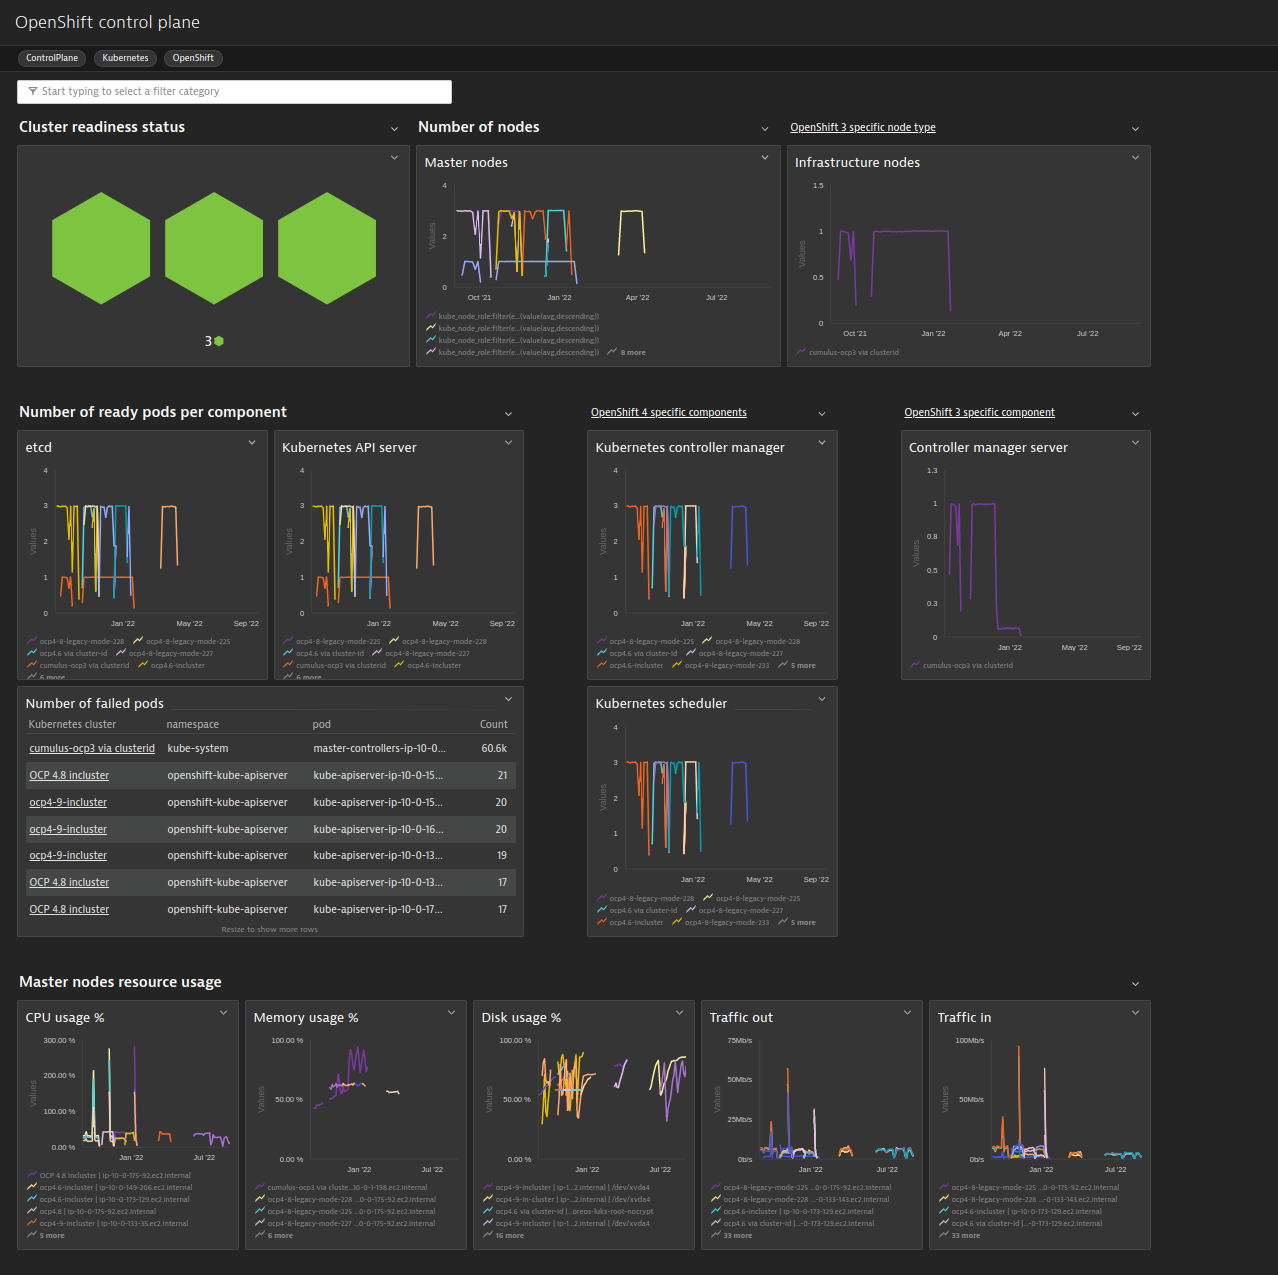Toggle the ocp4.6-incluster legend entry in etcd chart
1278x1275 pixels.
(x=171, y=665)
